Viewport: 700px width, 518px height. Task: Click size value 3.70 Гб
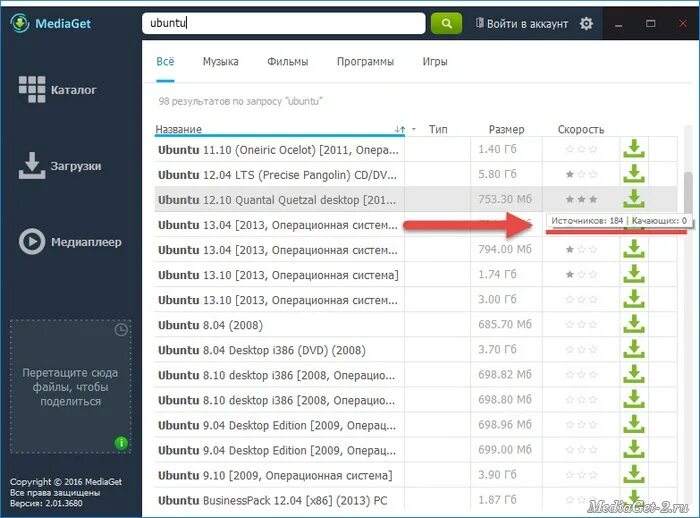click(x=497, y=349)
